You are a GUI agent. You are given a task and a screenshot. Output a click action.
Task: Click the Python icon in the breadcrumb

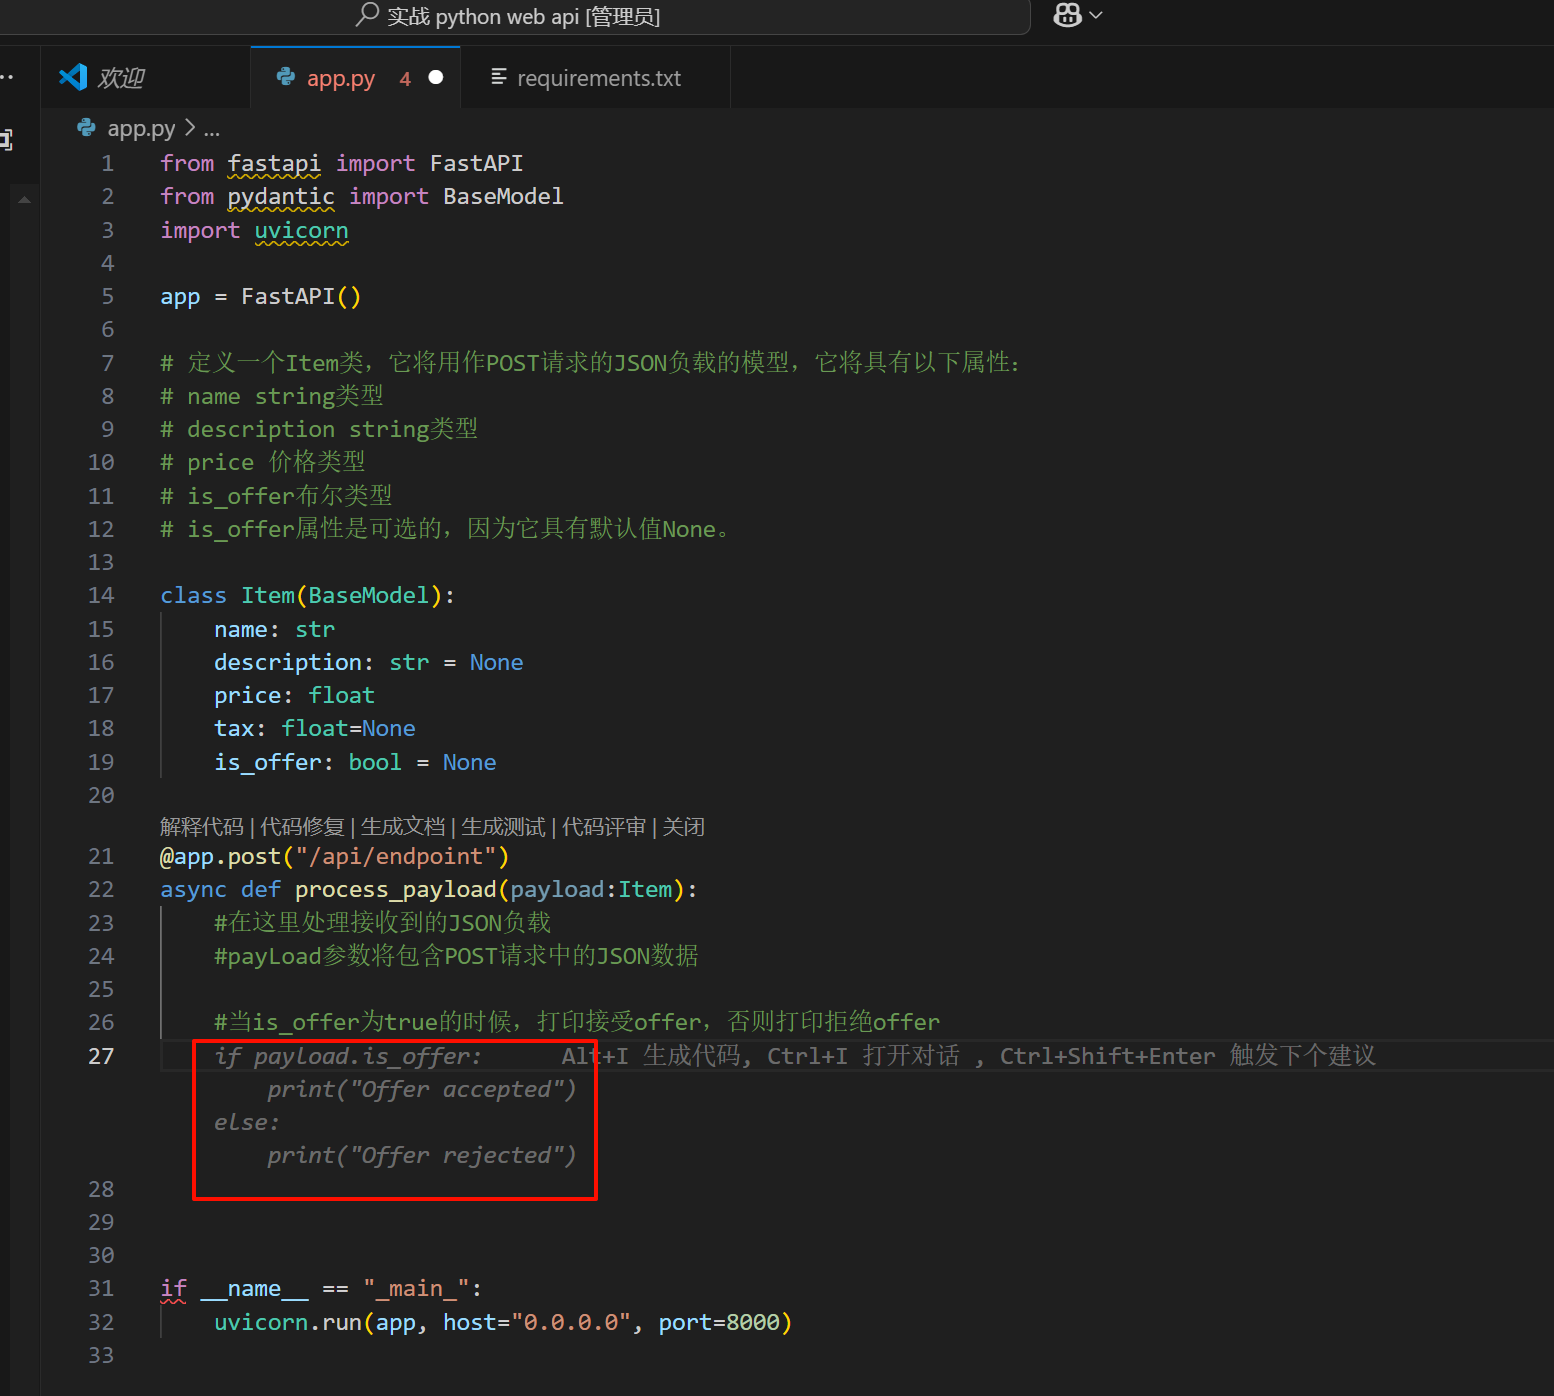coord(87,128)
